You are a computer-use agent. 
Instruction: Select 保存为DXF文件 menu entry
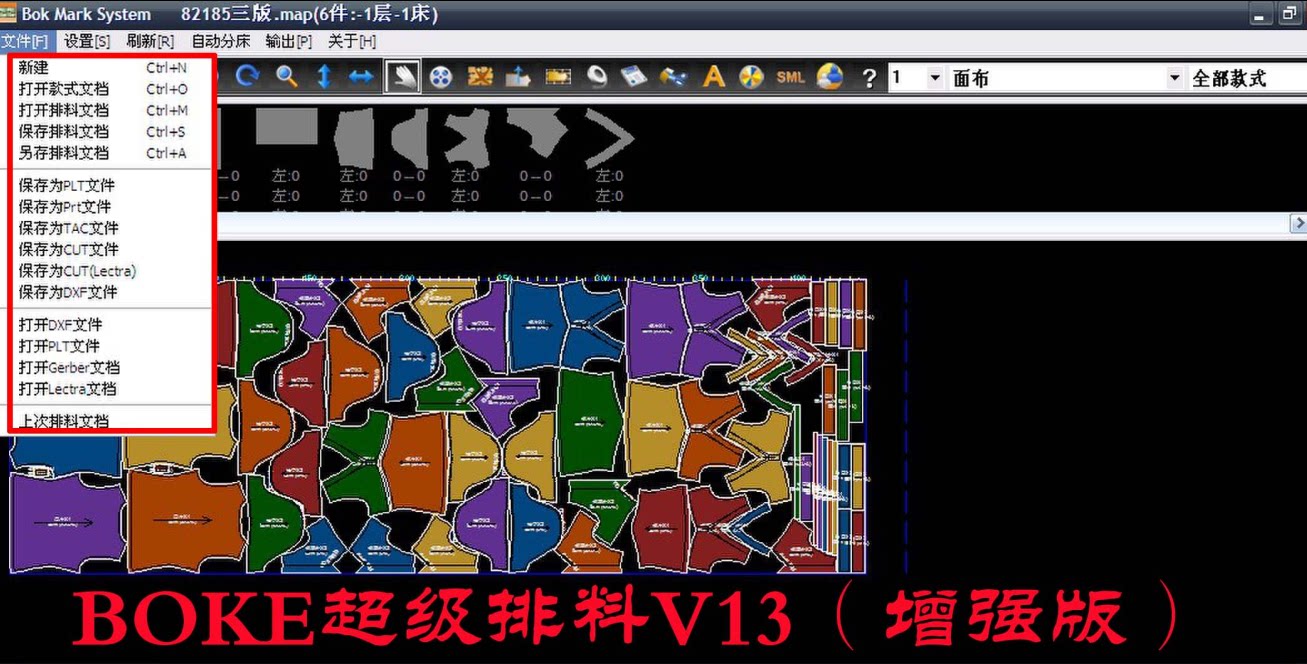coord(111,292)
